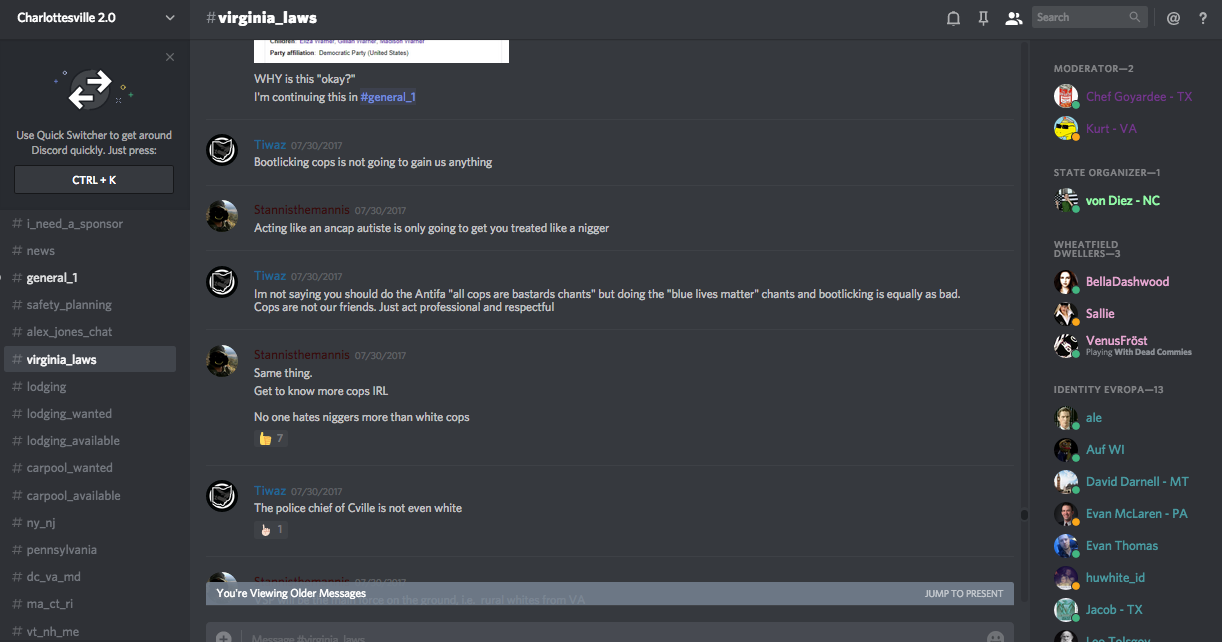This screenshot has height=642, width=1222.
Task: Open the news channel
Action: [41, 251]
